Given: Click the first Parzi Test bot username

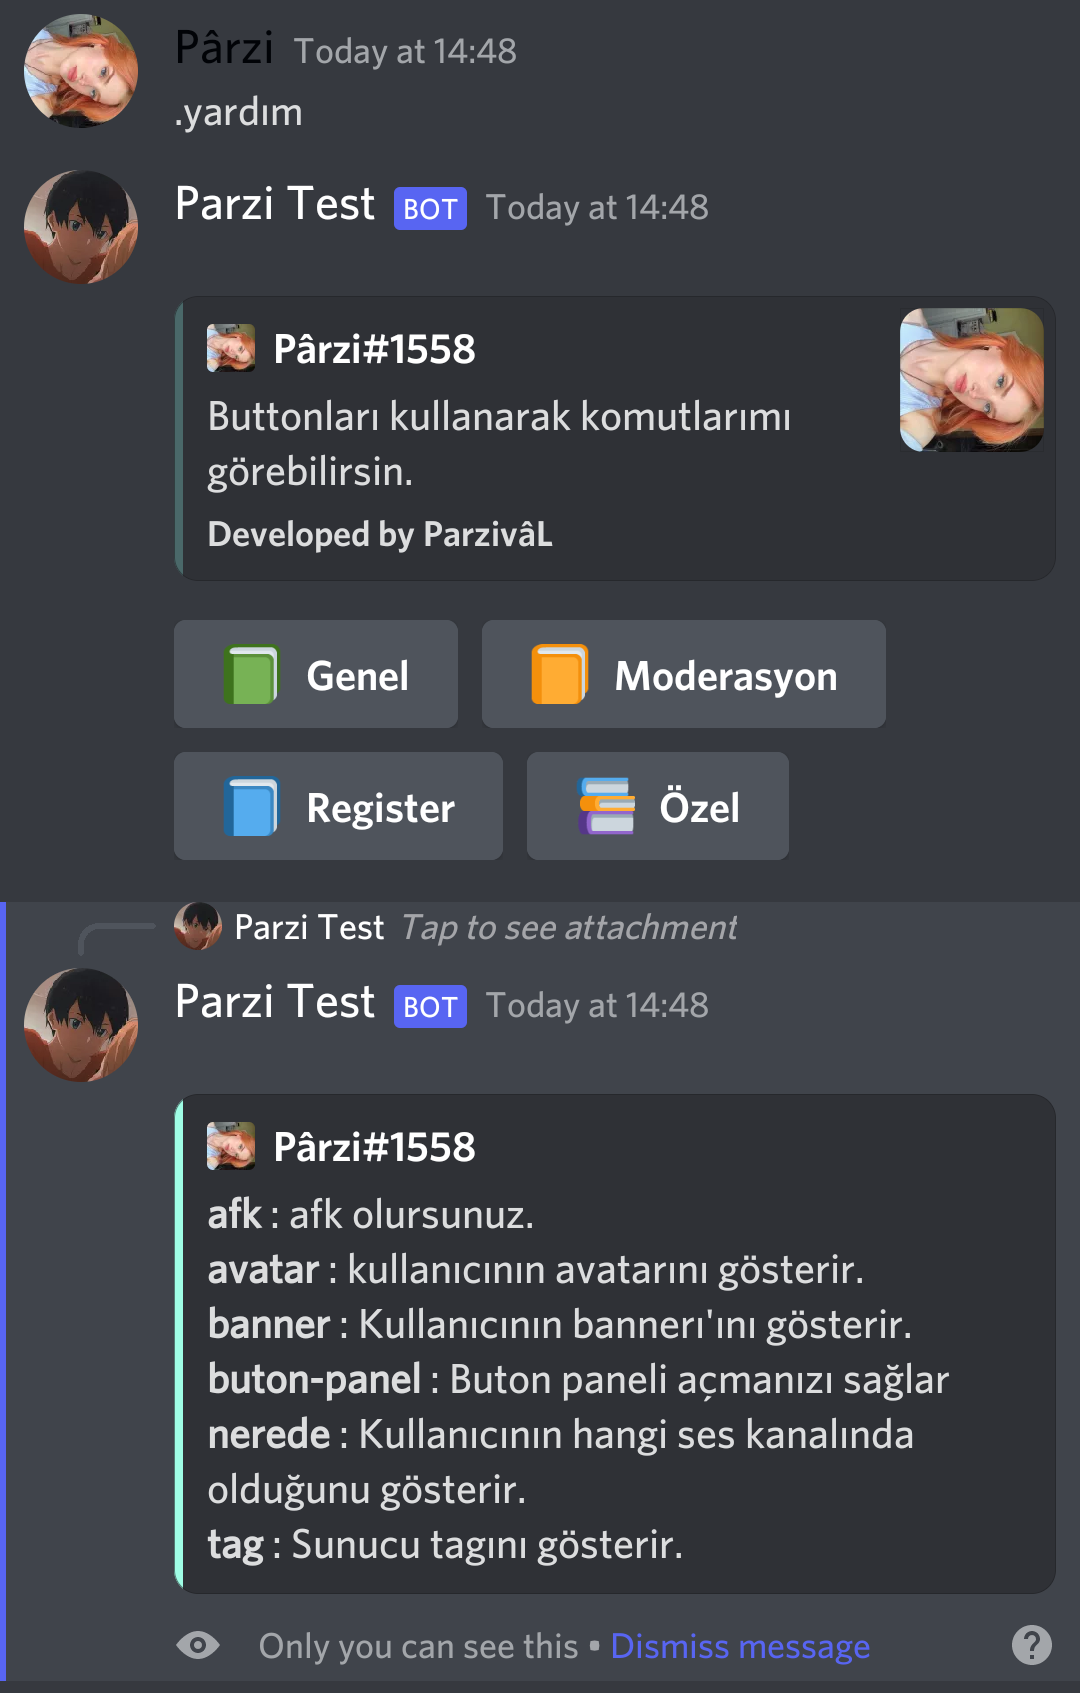Looking at the screenshot, I should [275, 204].
